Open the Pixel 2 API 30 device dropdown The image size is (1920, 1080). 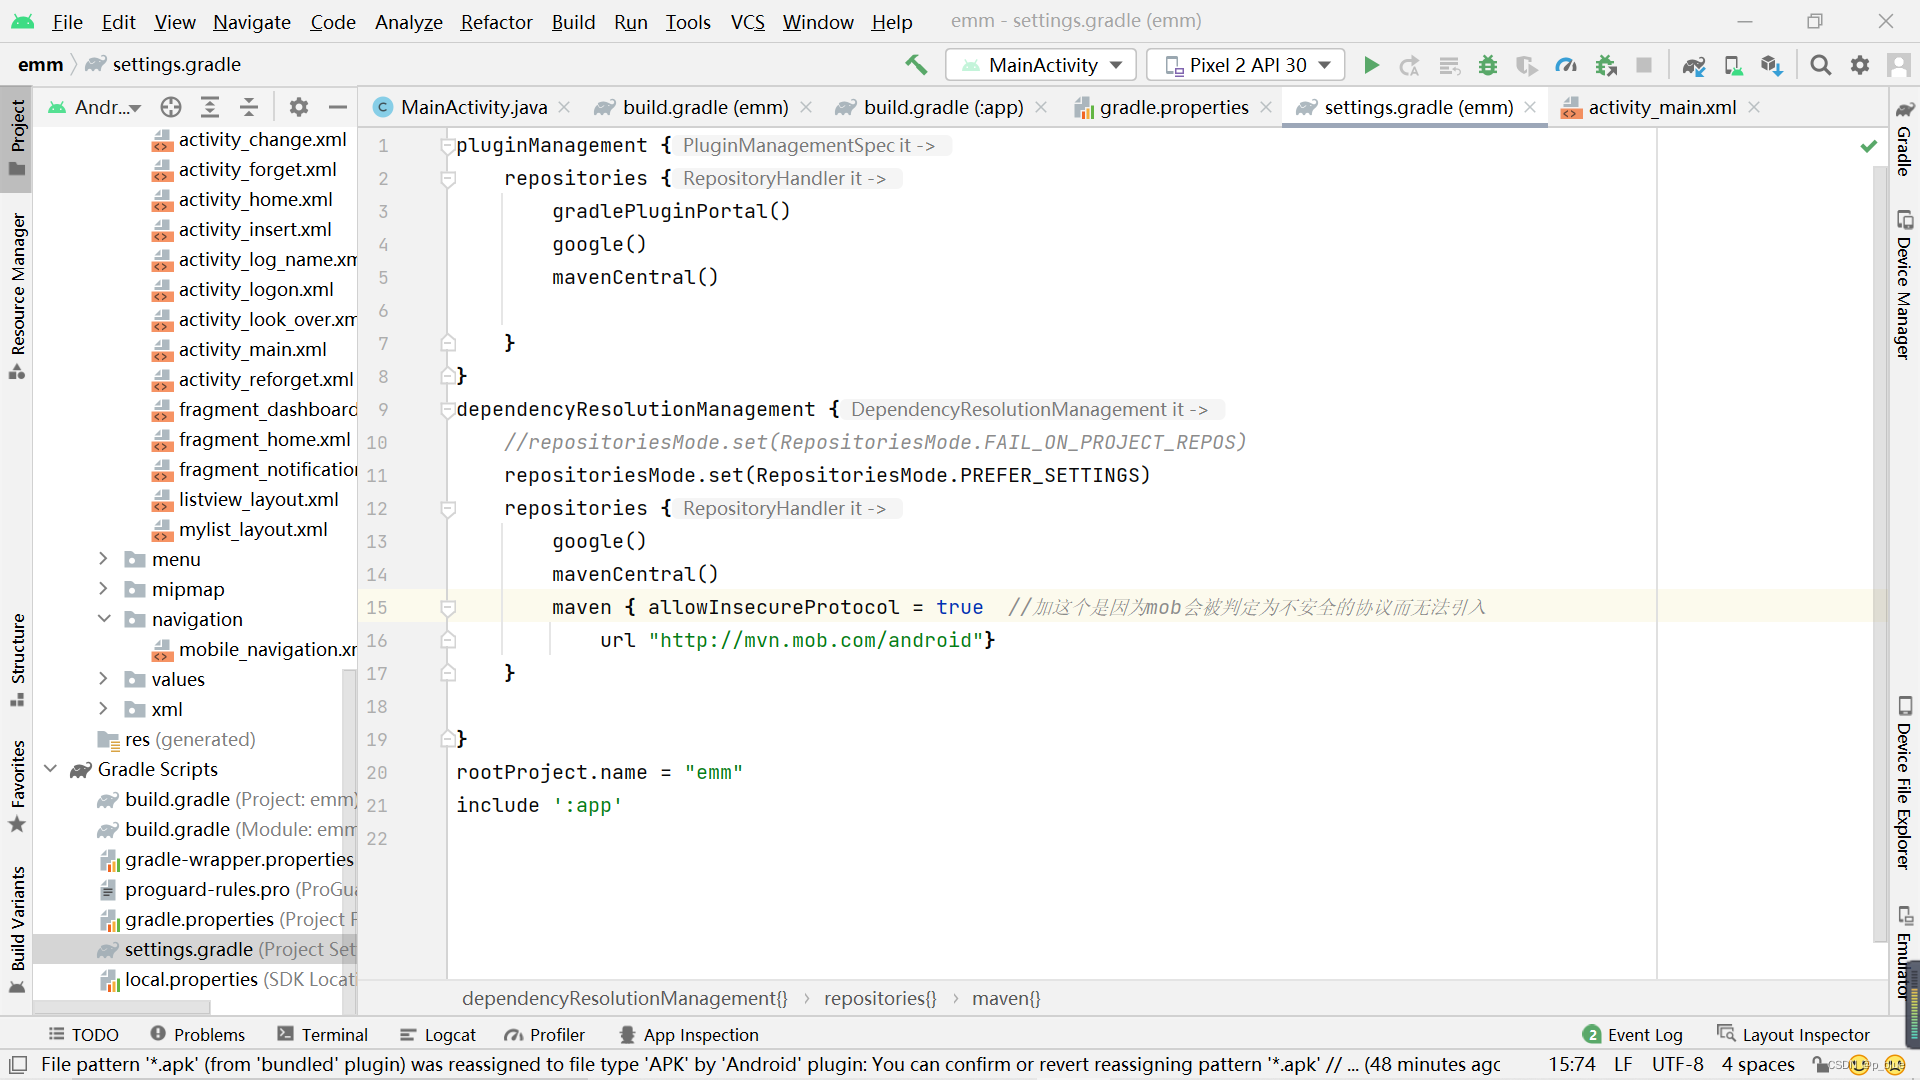(x=1246, y=65)
